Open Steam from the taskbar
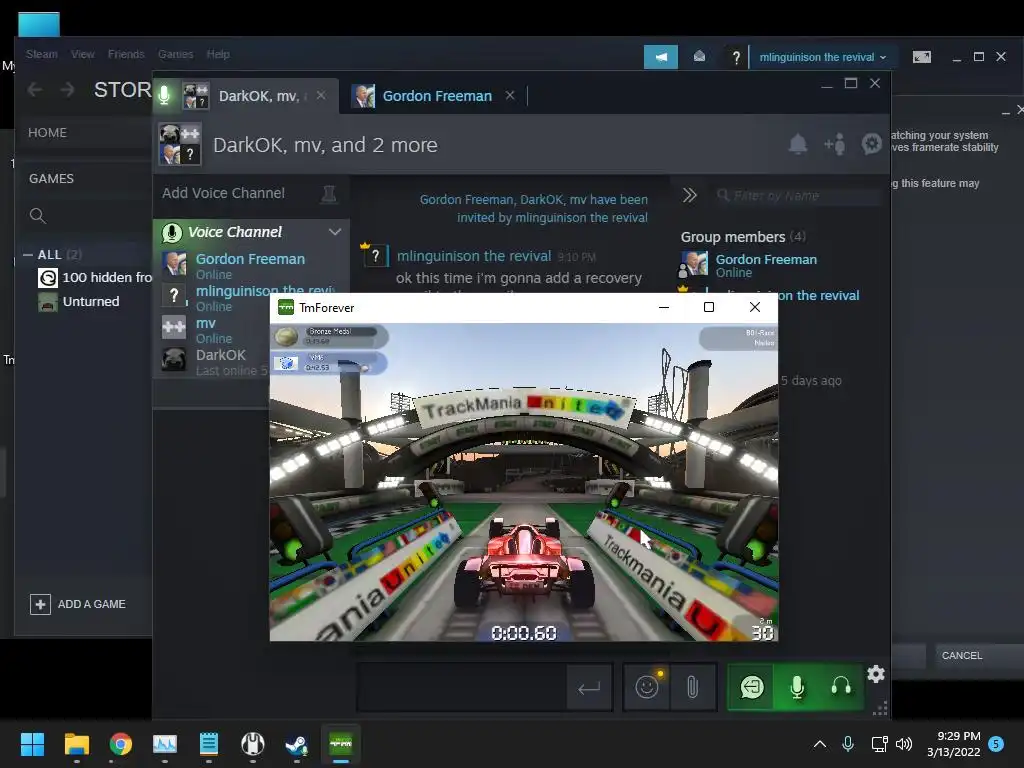The height and width of the screenshot is (768, 1024). pyautogui.click(x=296, y=744)
